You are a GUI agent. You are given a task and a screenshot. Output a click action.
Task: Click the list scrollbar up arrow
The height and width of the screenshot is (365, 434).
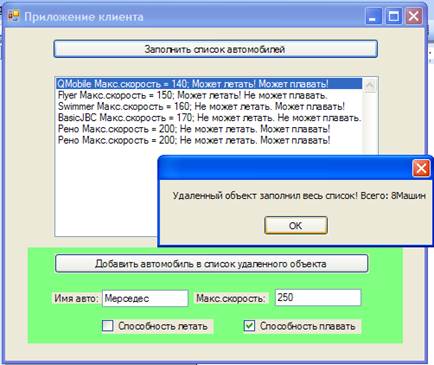click(370, 85)
